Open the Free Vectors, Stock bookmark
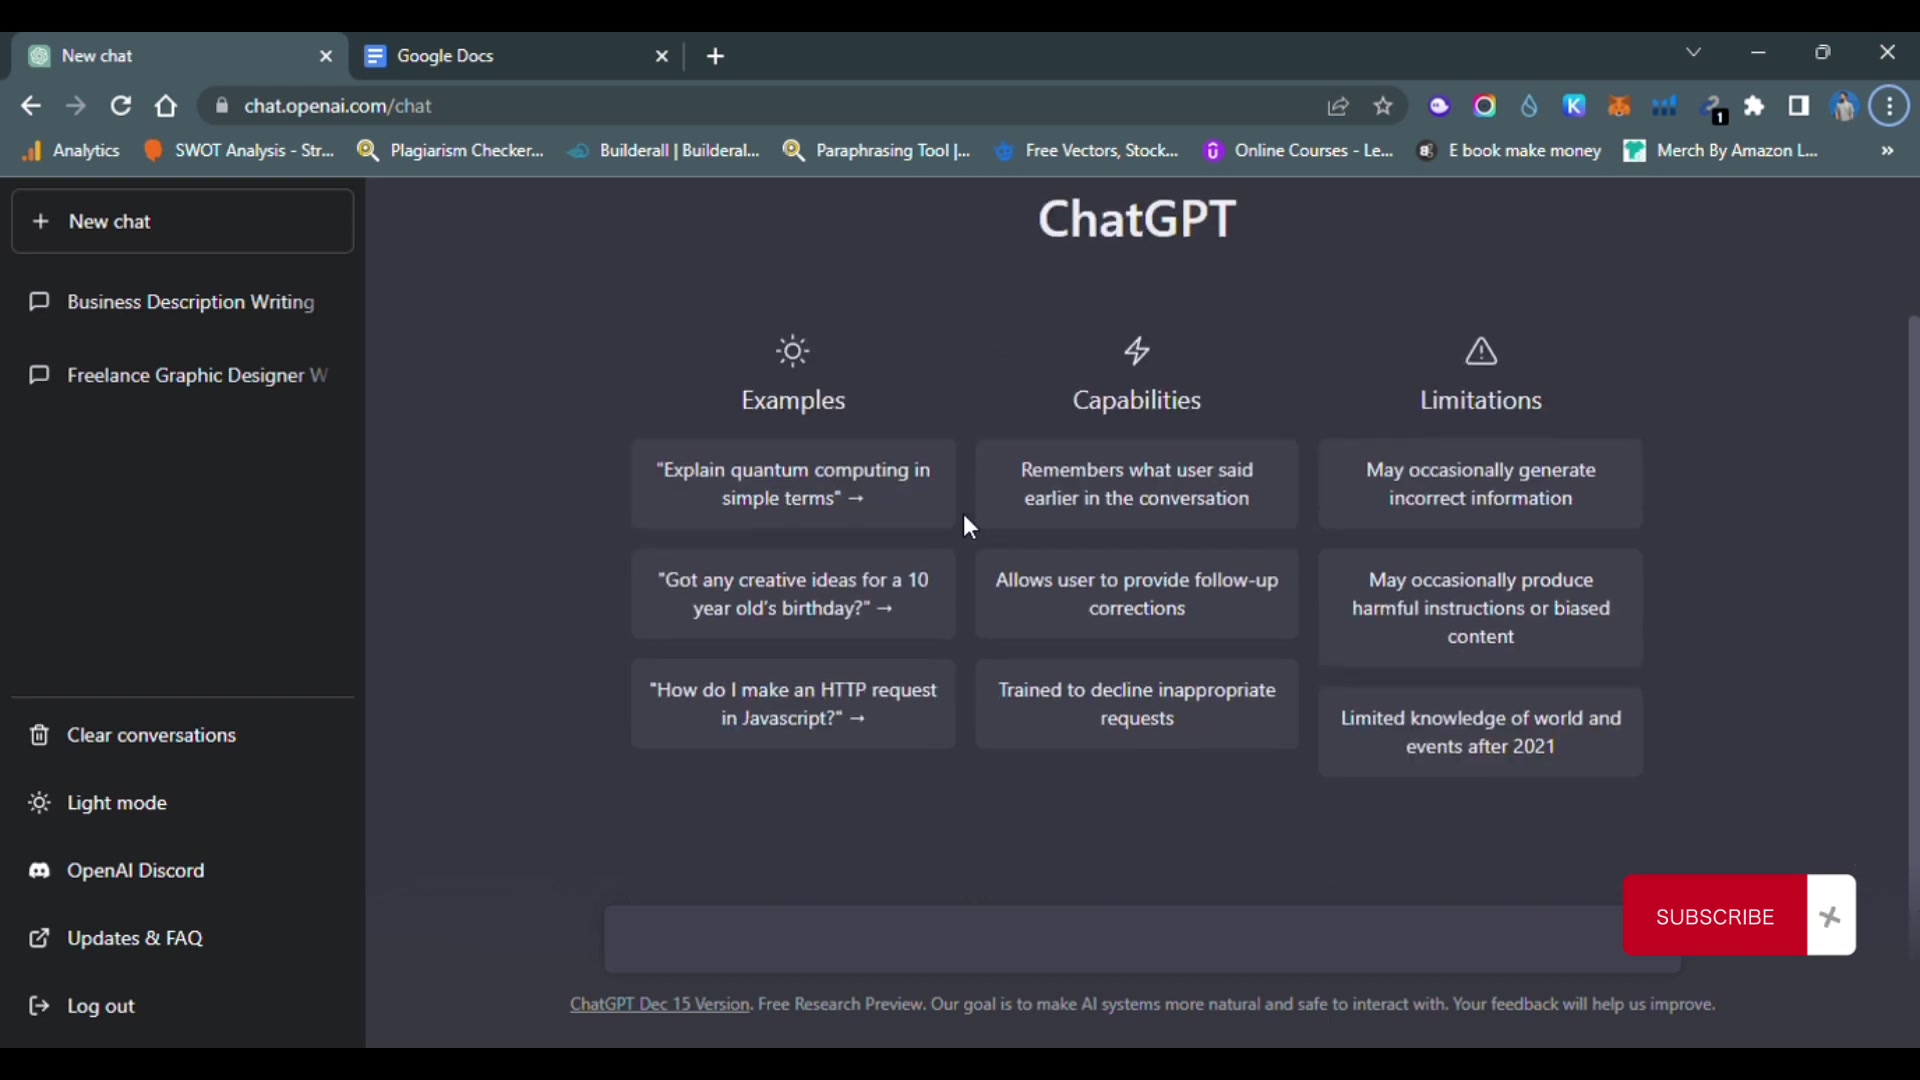The width and height of the screenshot is (1920, 1080). pyautogui.click(x=1088, y=151)
